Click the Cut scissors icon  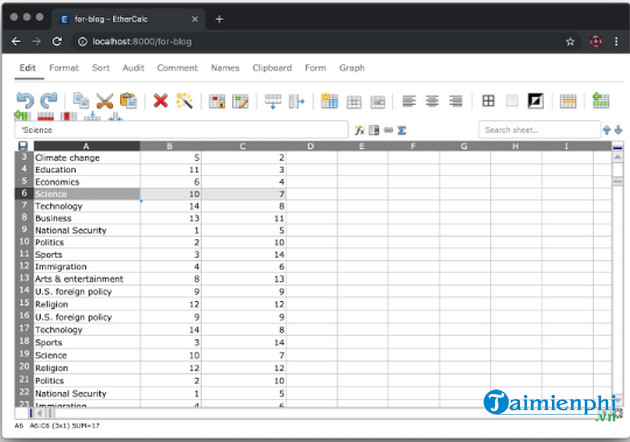104,100
